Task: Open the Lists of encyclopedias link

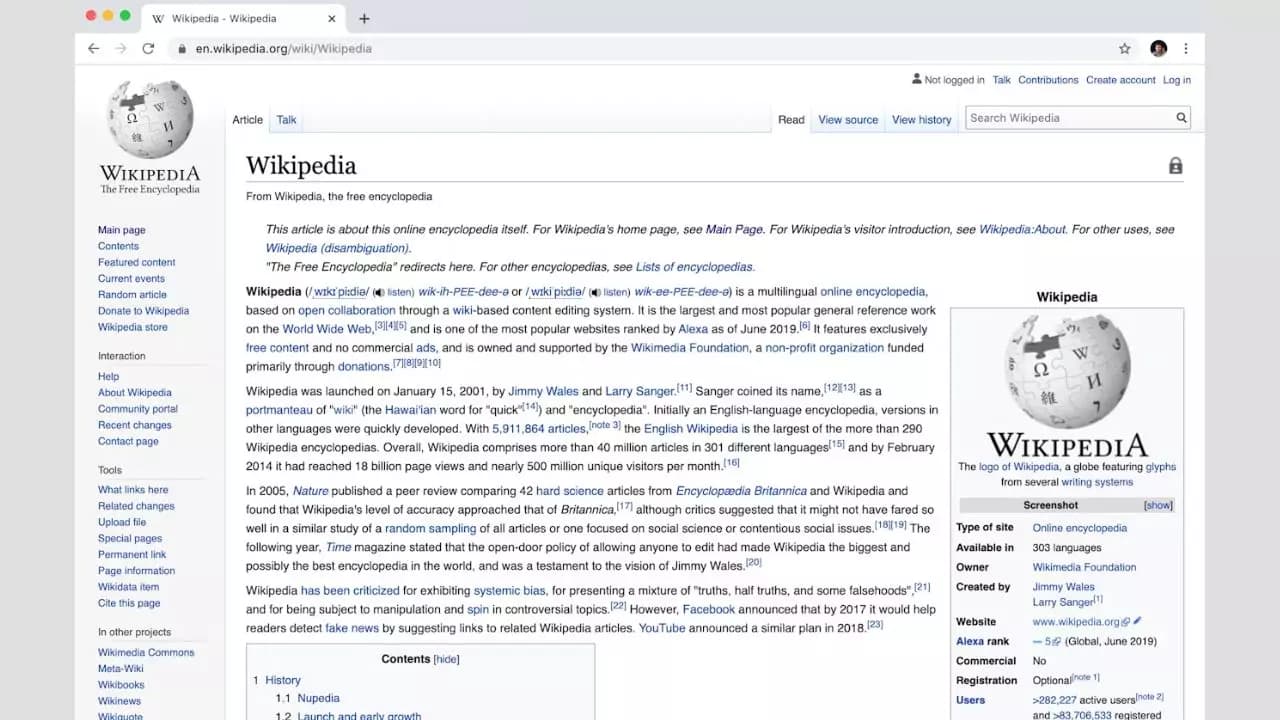Action: click(x=694, y=267)
